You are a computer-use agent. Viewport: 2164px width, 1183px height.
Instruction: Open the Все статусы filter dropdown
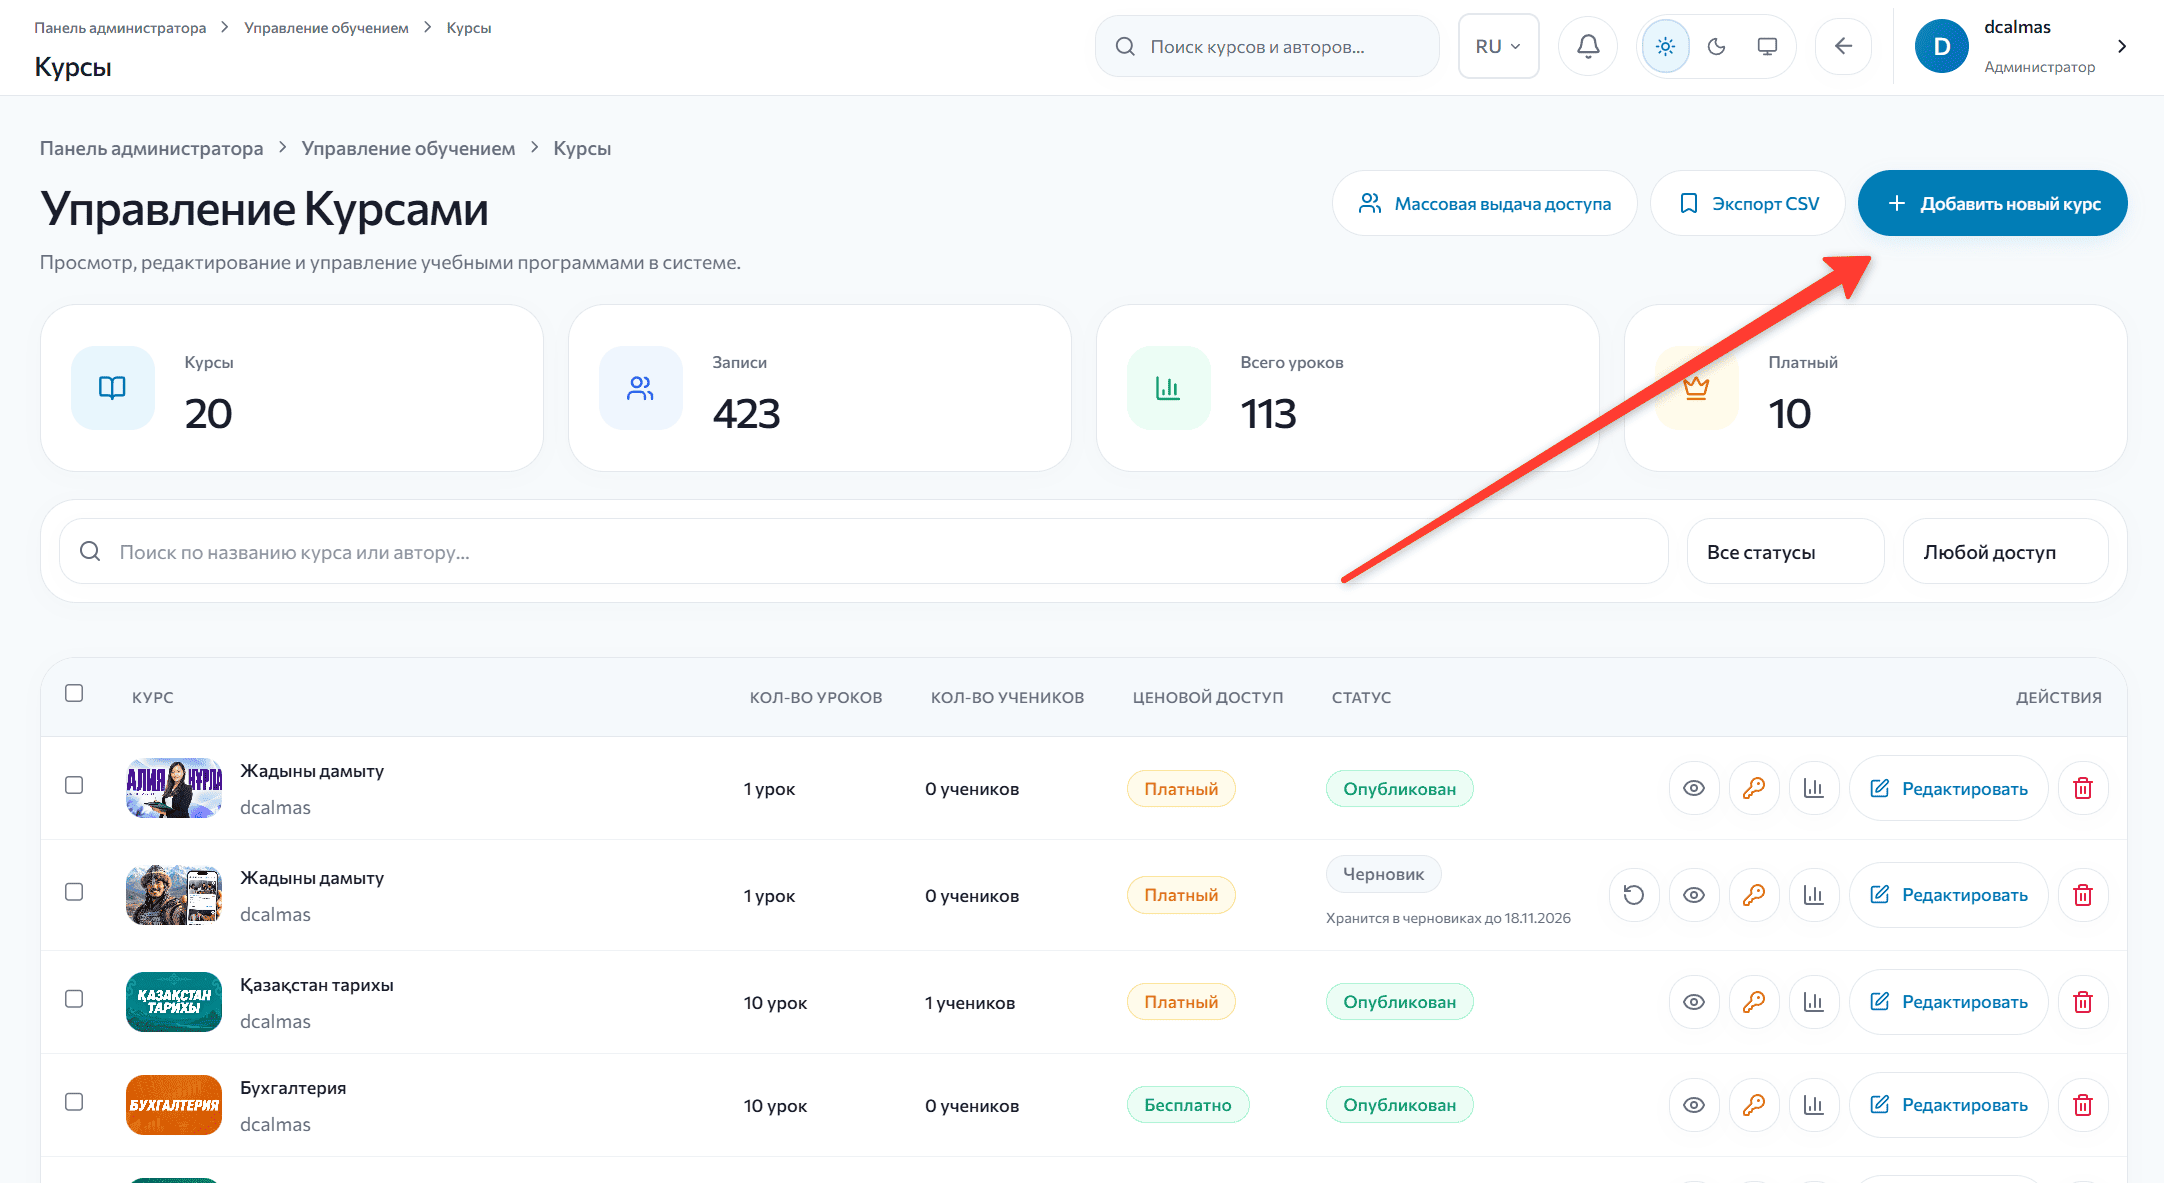1785,552
